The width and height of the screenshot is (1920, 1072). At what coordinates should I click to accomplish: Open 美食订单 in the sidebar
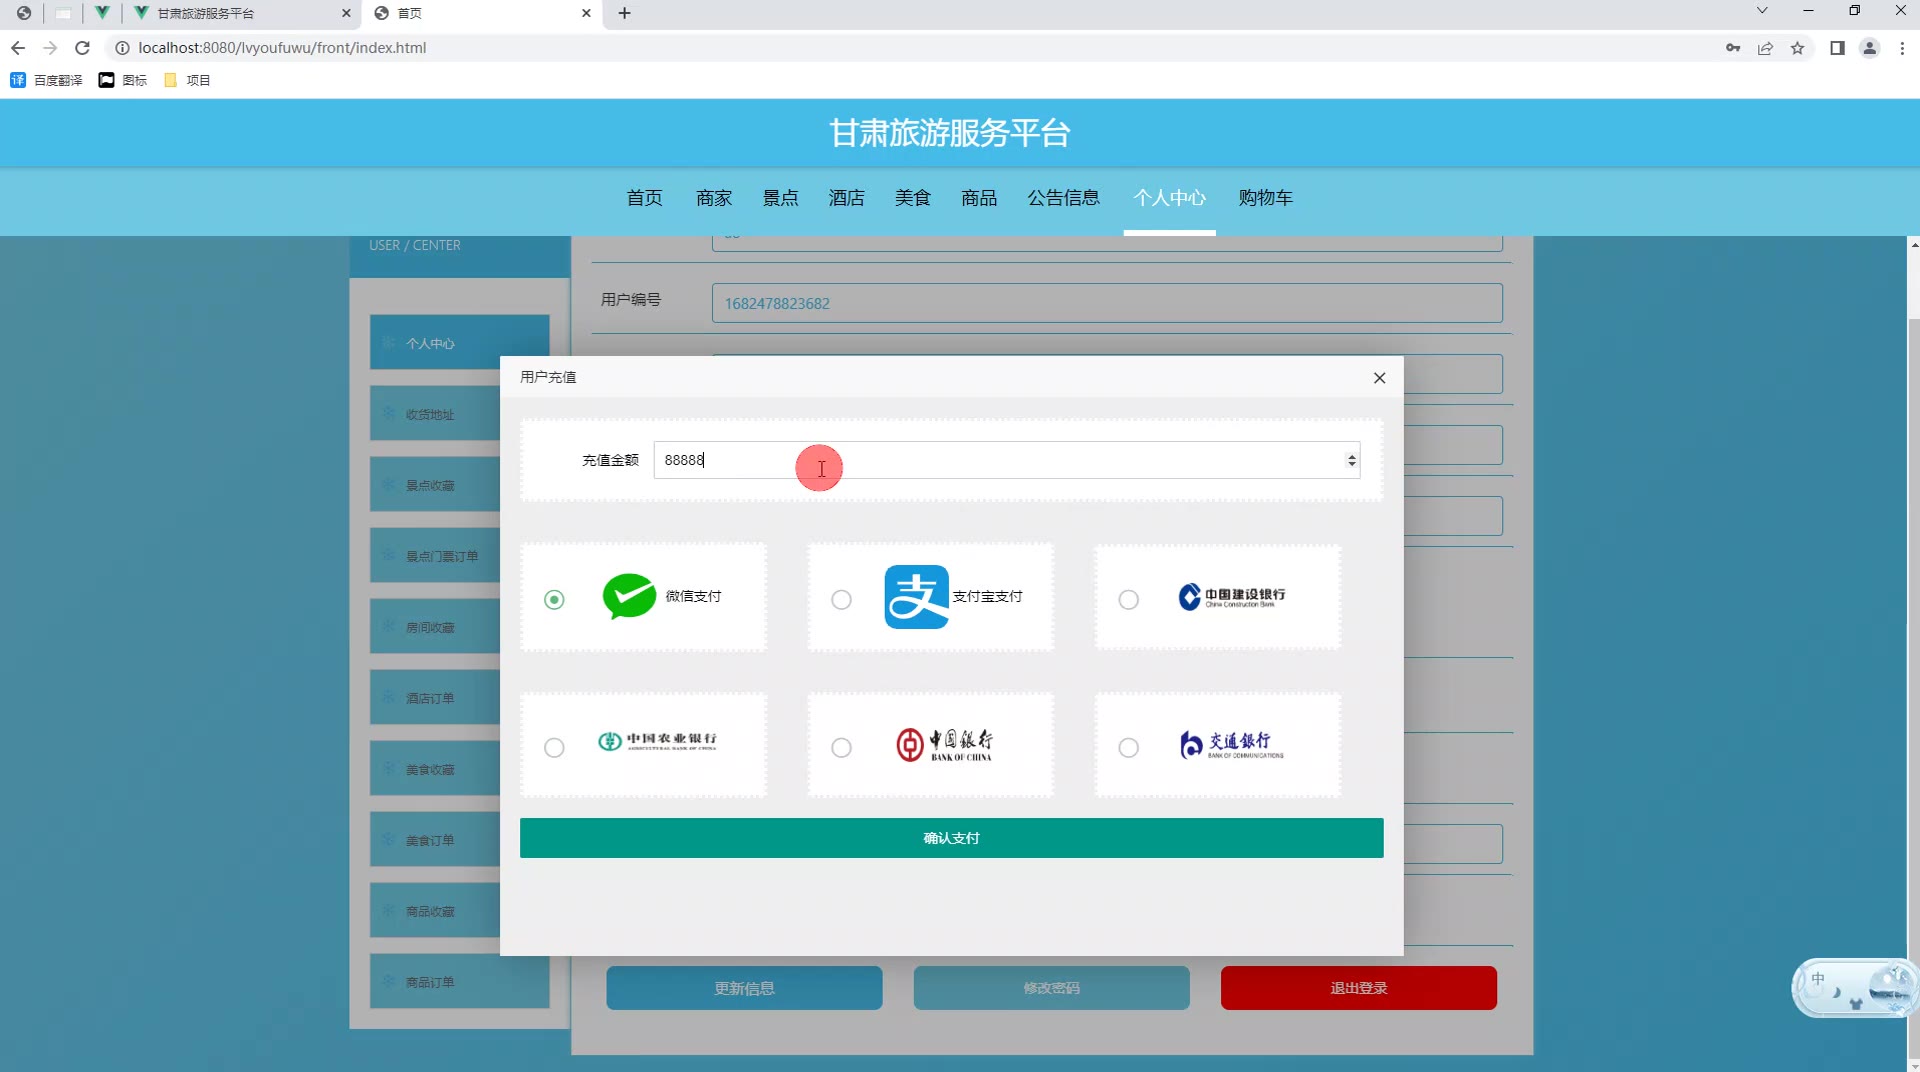pyautogui.click(x=435, y=840)
